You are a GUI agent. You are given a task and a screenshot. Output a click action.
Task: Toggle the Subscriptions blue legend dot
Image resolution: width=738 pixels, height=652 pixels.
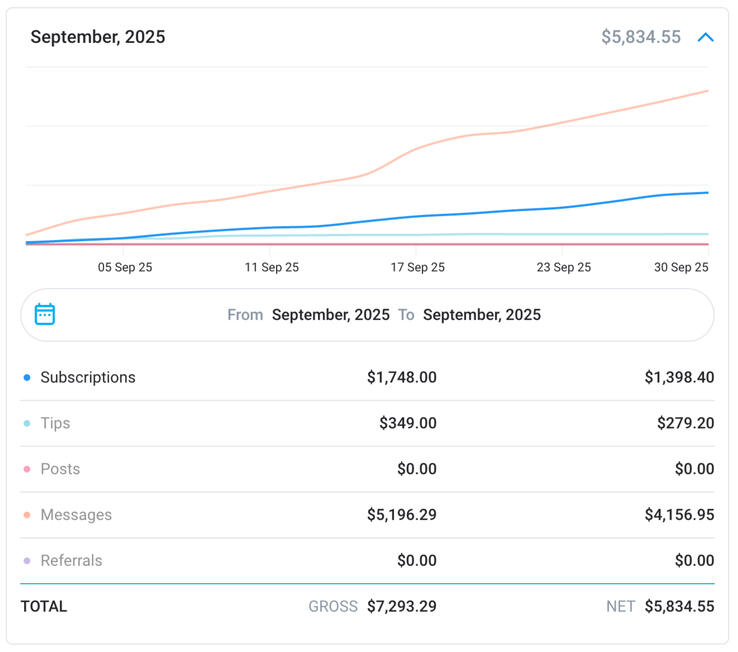pyautogui.click(x=27, y=378)
